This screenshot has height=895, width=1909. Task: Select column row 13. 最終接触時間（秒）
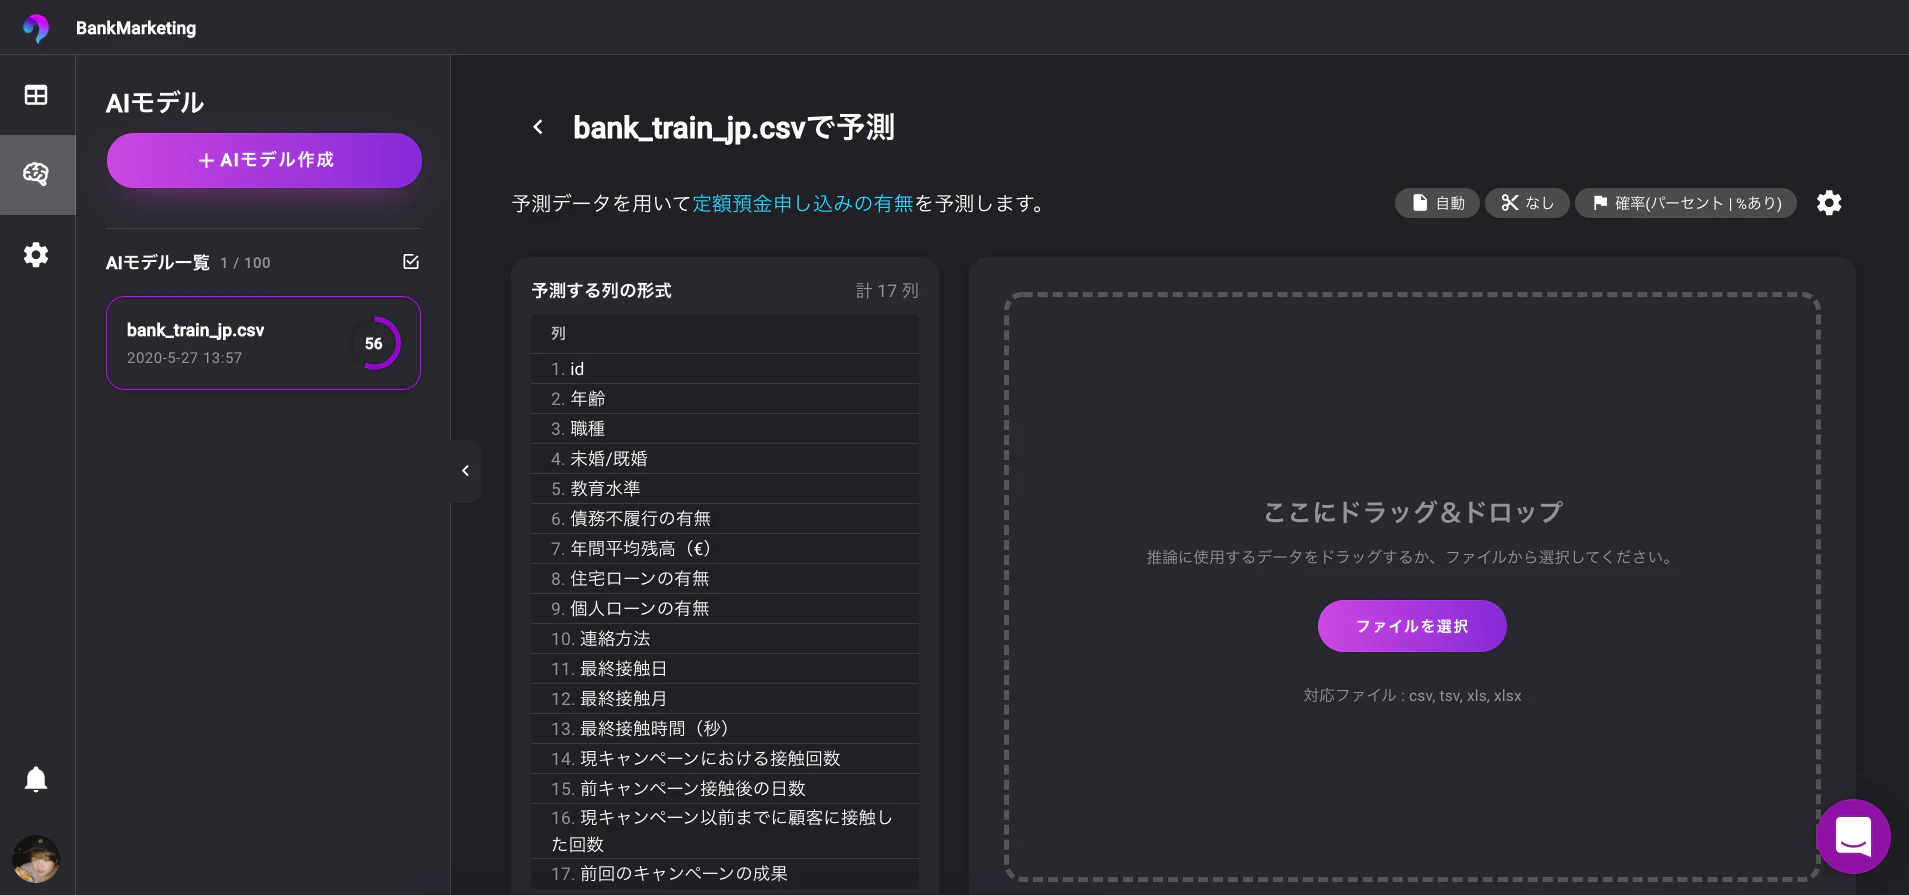[x=725, y=729]
